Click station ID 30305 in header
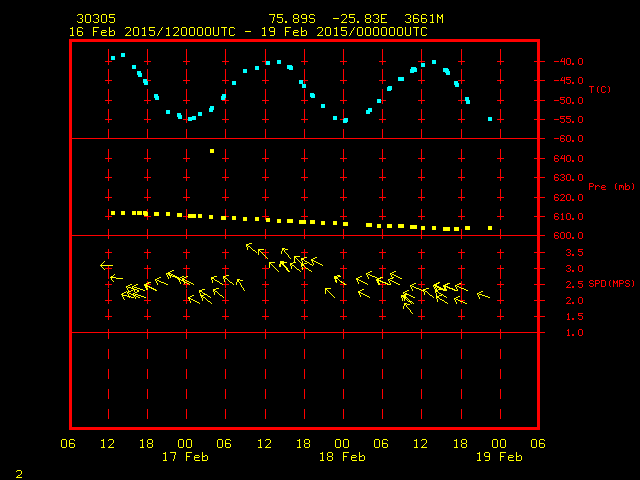Image resolution: width=640 pixels, height=480 pixels. (95, 19)
